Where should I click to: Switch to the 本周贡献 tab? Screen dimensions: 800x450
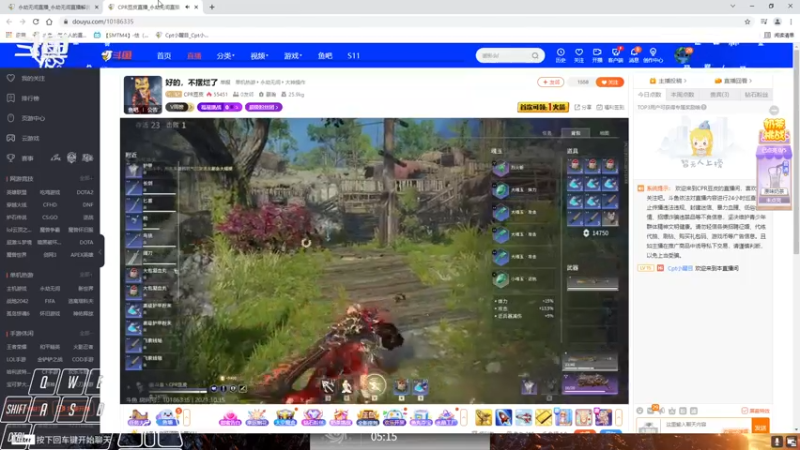pyautogui.click(x=683, y=95)
